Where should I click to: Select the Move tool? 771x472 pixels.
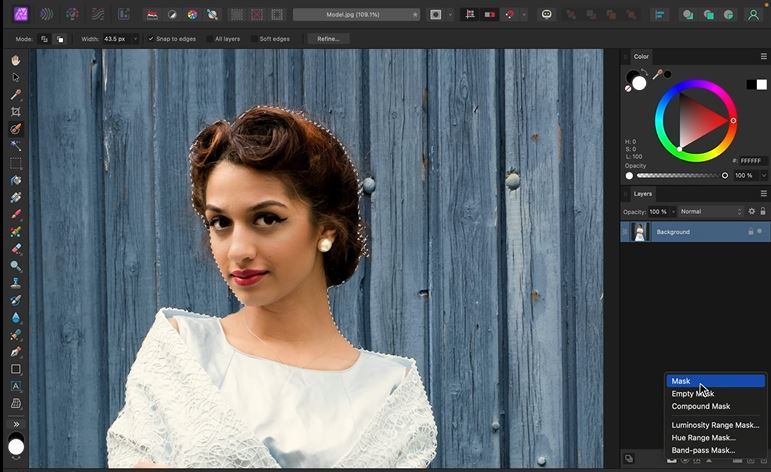pyautogui.click(x=16, y=78)
